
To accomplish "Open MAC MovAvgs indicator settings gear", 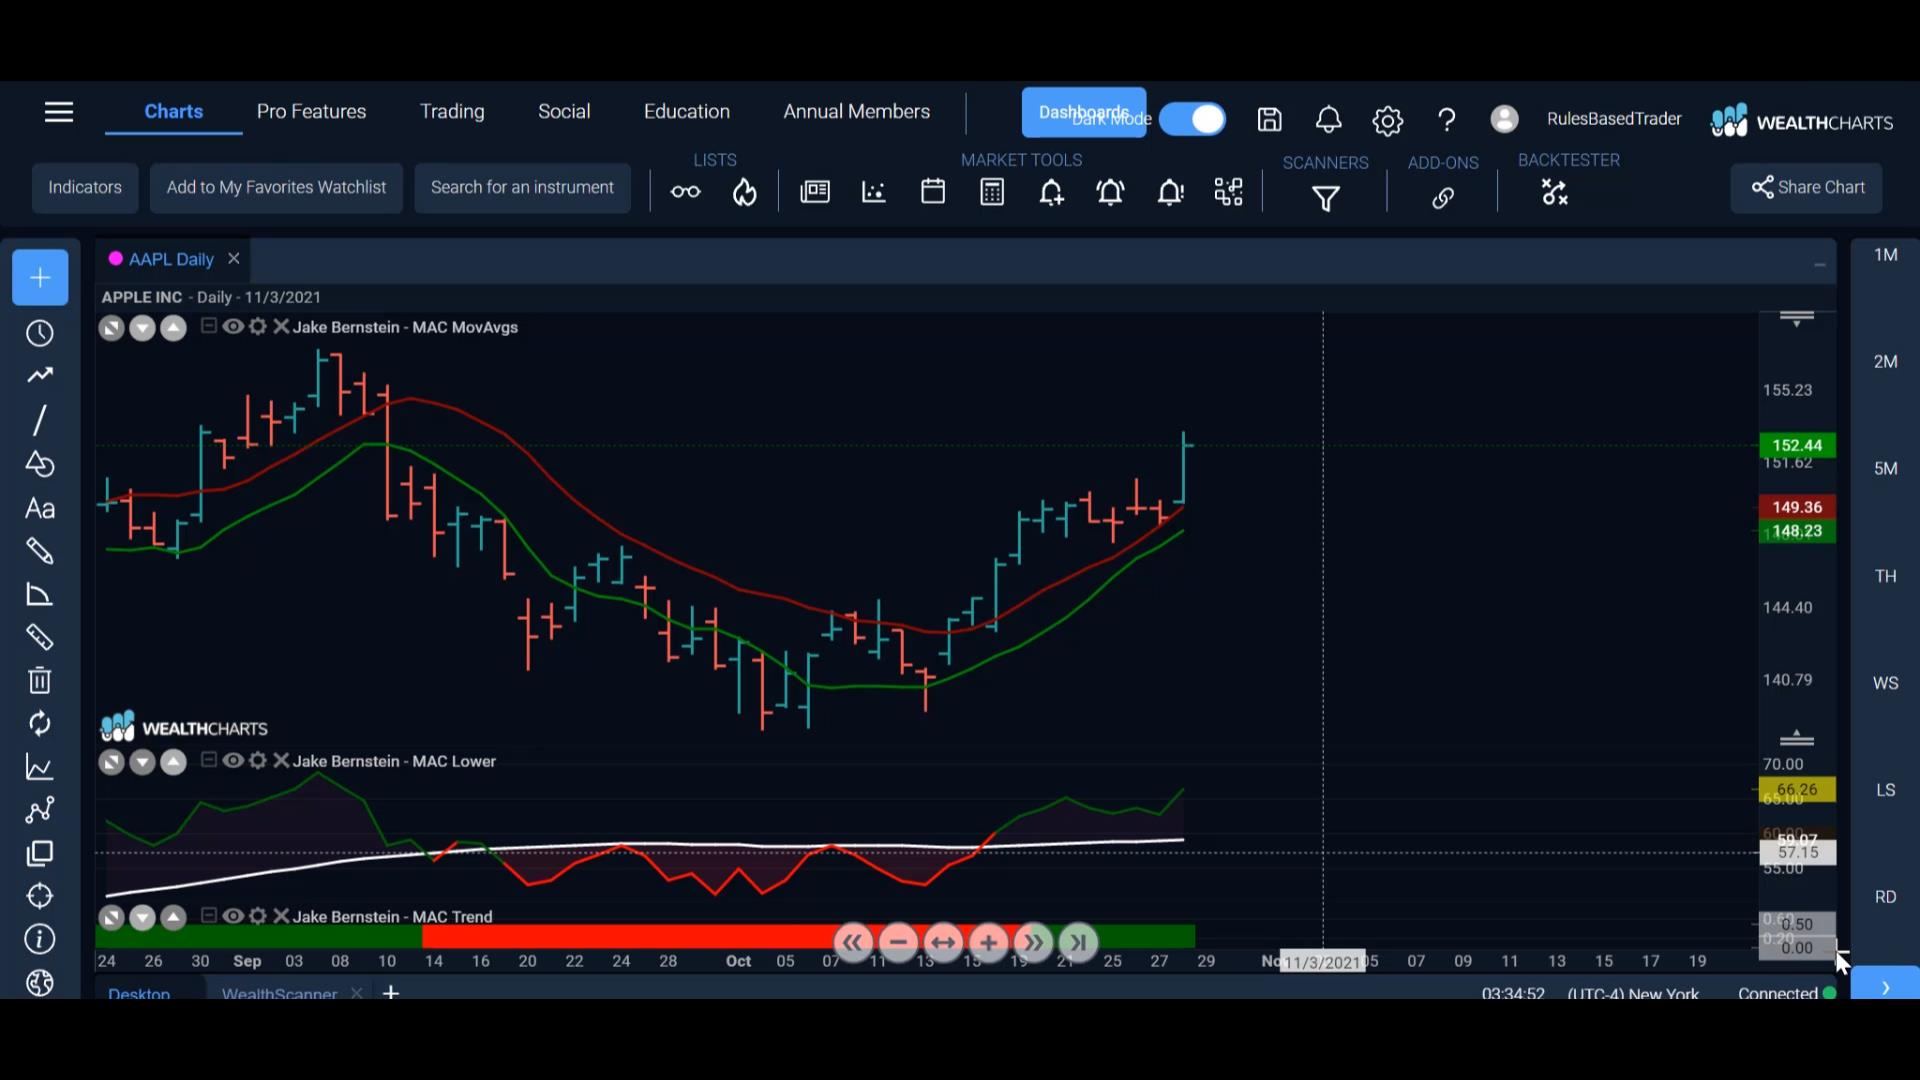I will click(257, 326).
